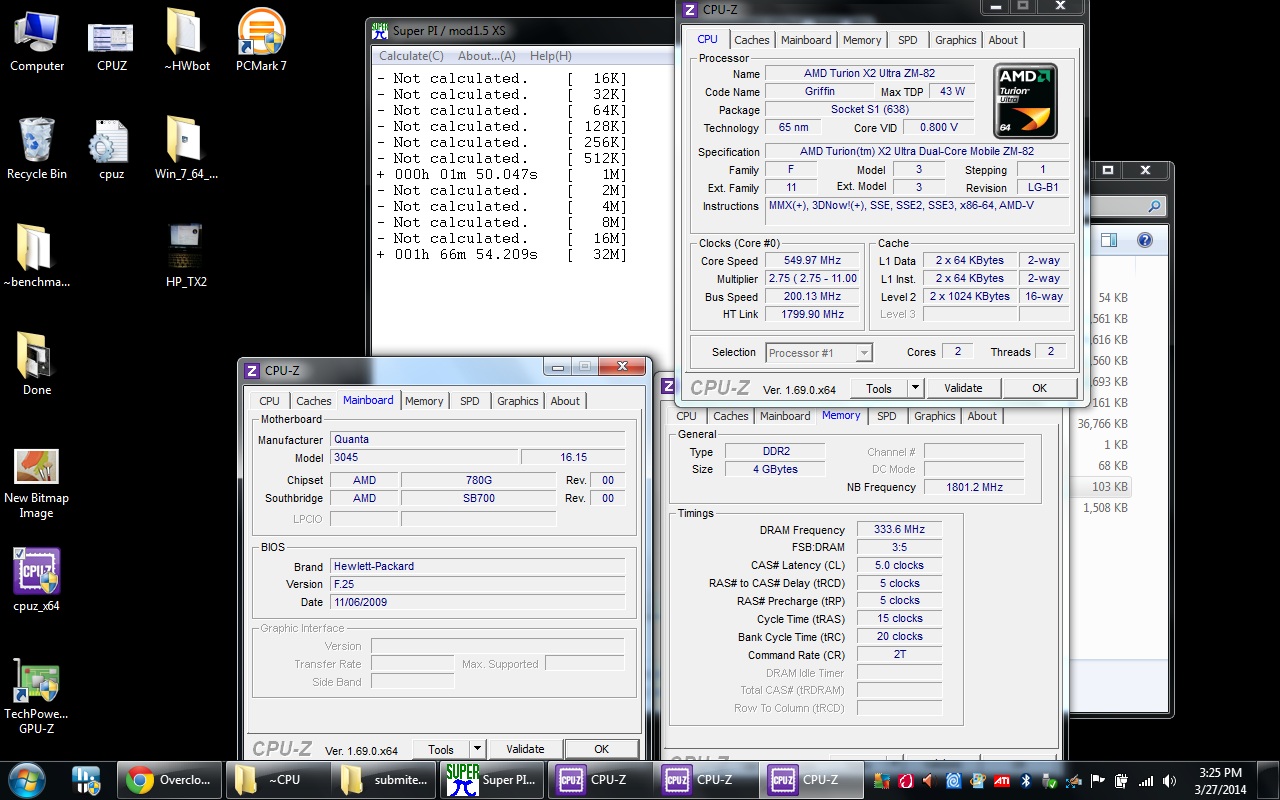Click Tools button in Mainboard CPU-Z window
This screenshot has height=800, width=1280.
pos(441,749)
